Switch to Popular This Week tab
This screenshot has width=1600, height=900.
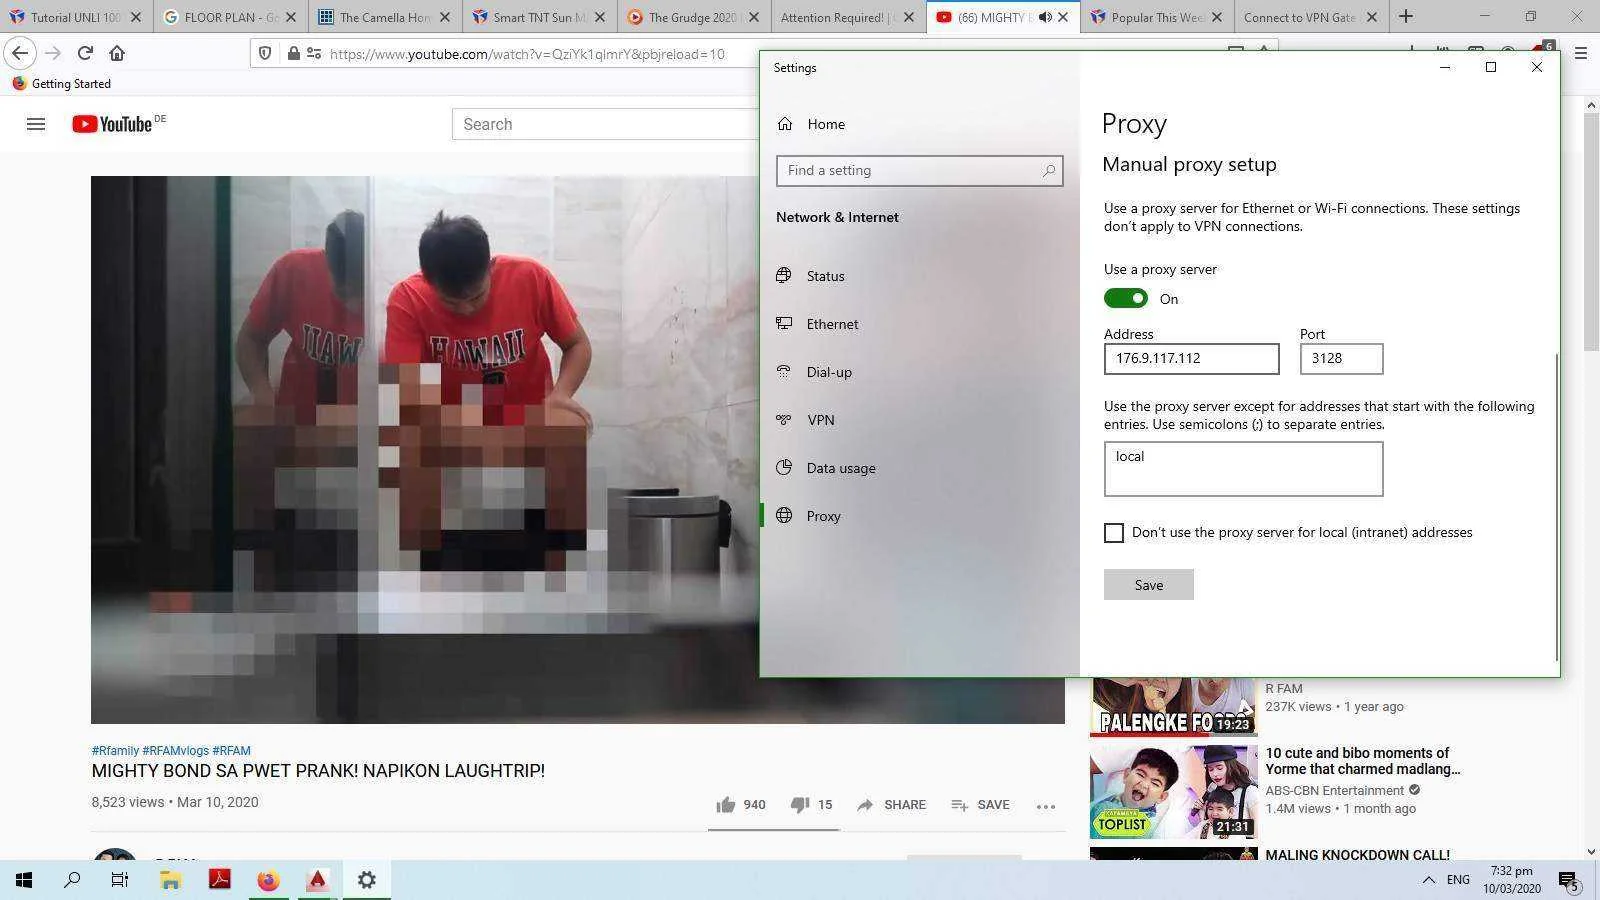[x=1156, y=17]
